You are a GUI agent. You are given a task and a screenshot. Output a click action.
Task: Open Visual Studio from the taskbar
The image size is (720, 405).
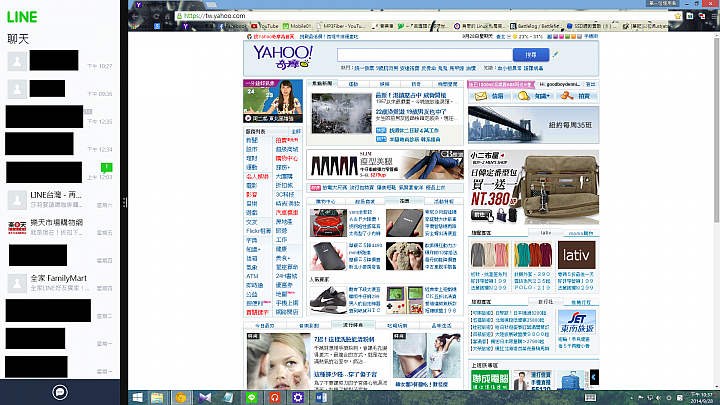pos(204,398)
